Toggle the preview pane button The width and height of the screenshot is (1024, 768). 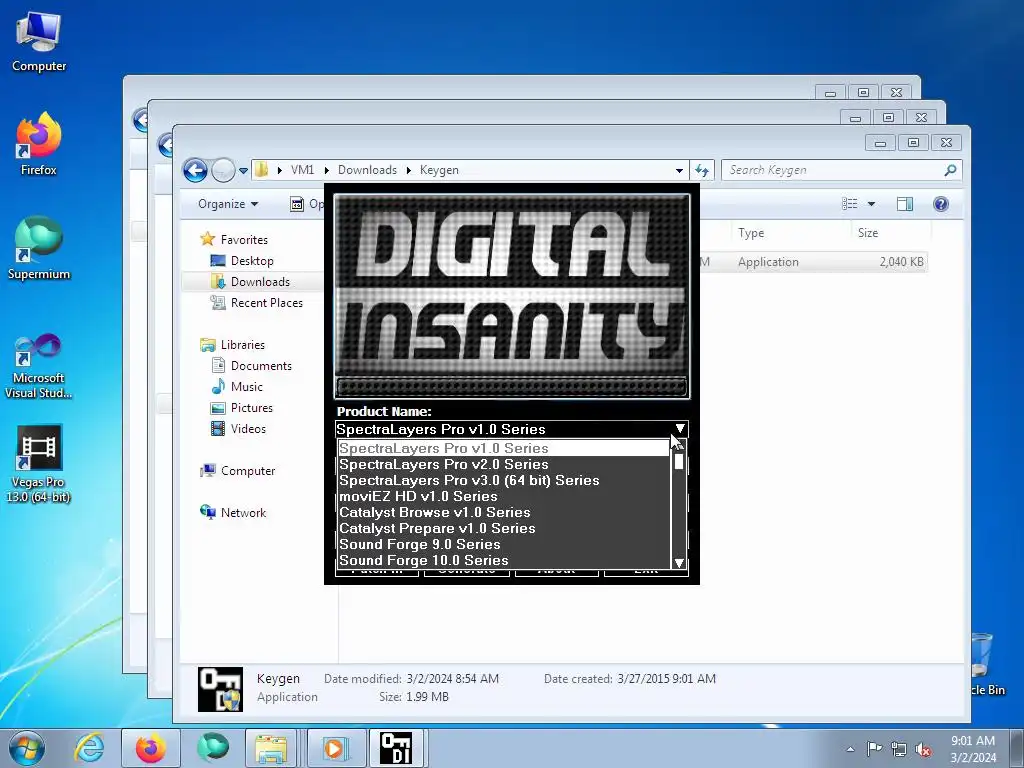point(904,204)
